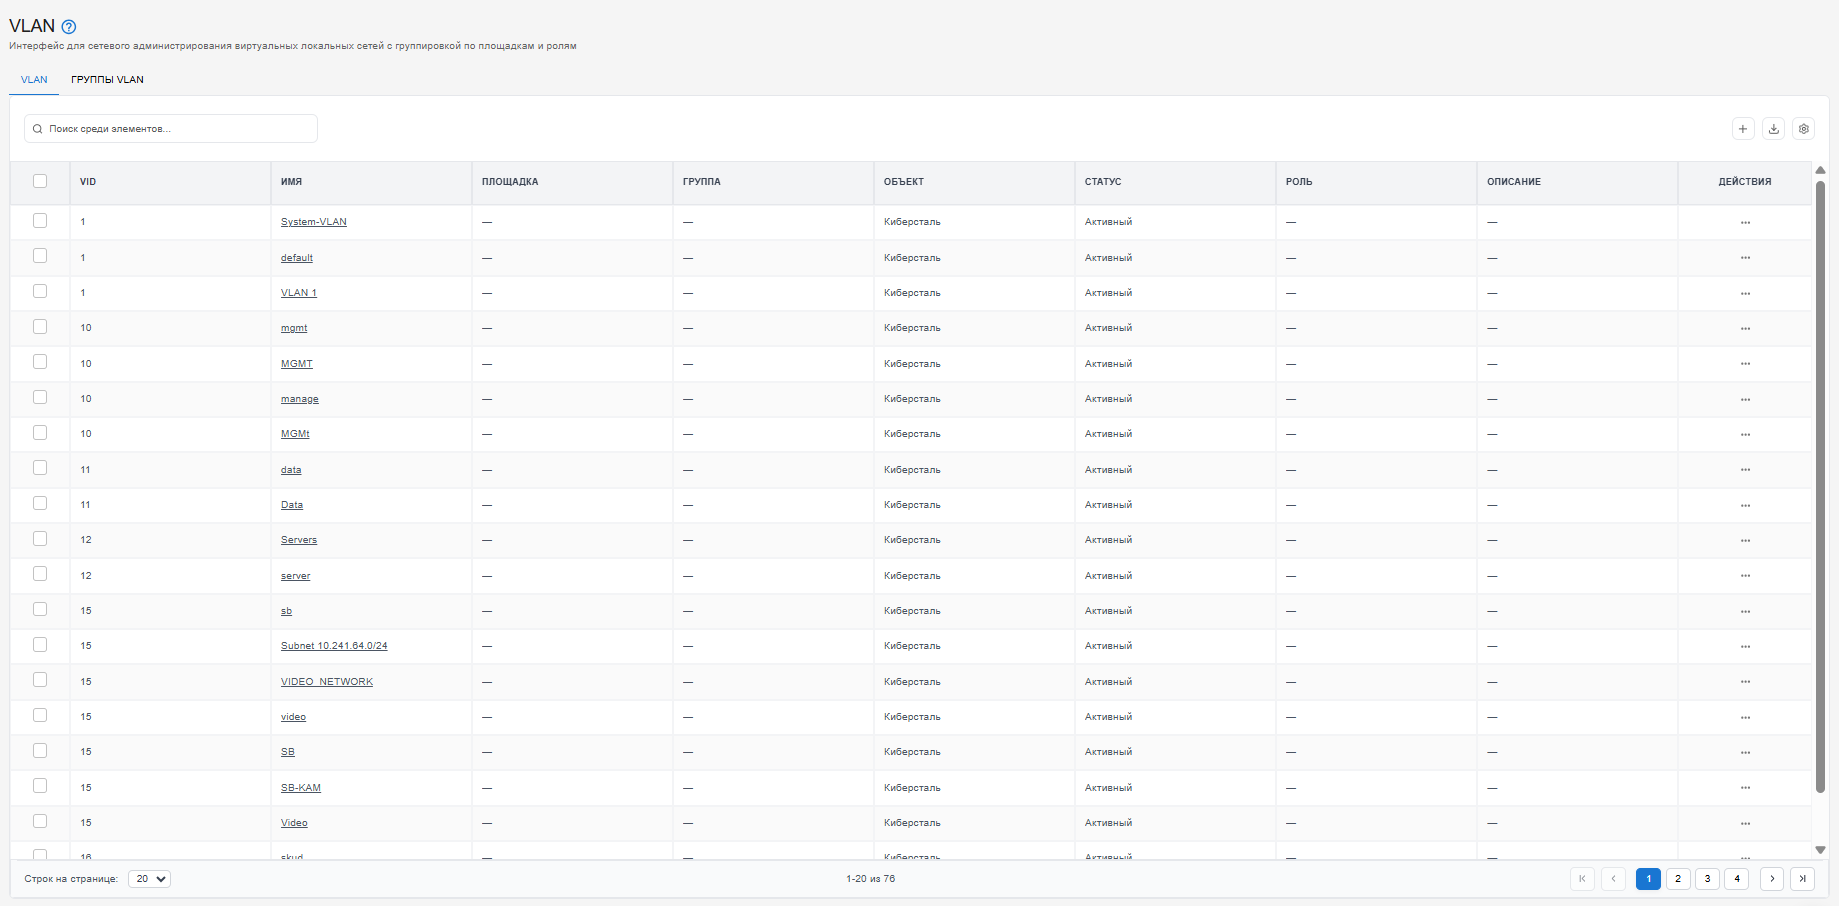Go to page 3 in pagination
Image resolution: width=1839 pixels, height=906 pixels.
(x=1707, y=879)
